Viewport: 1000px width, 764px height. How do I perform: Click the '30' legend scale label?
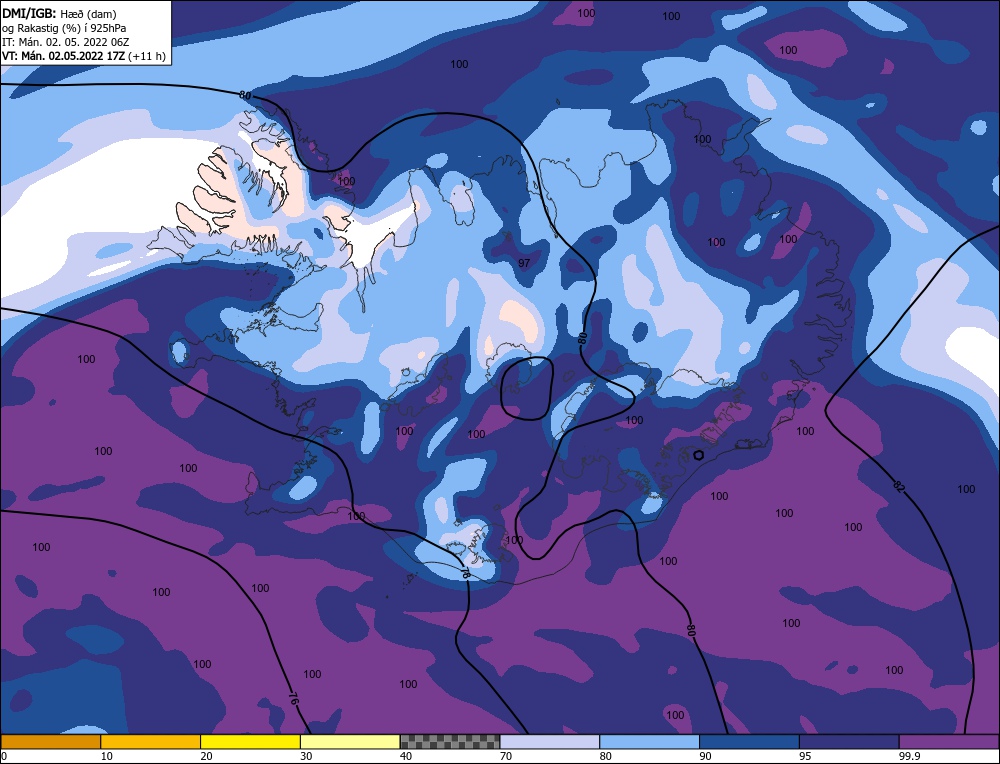[306, 756]
